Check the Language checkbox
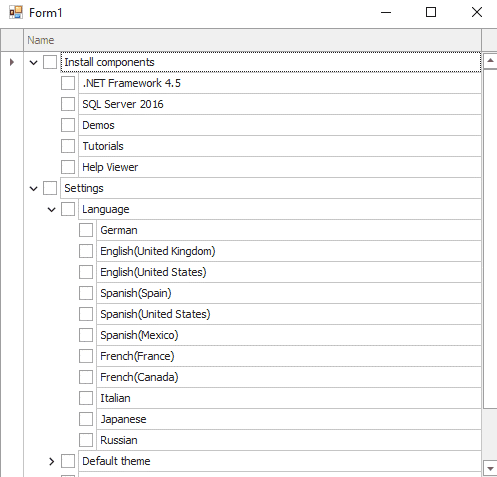 tap(68, 209)
